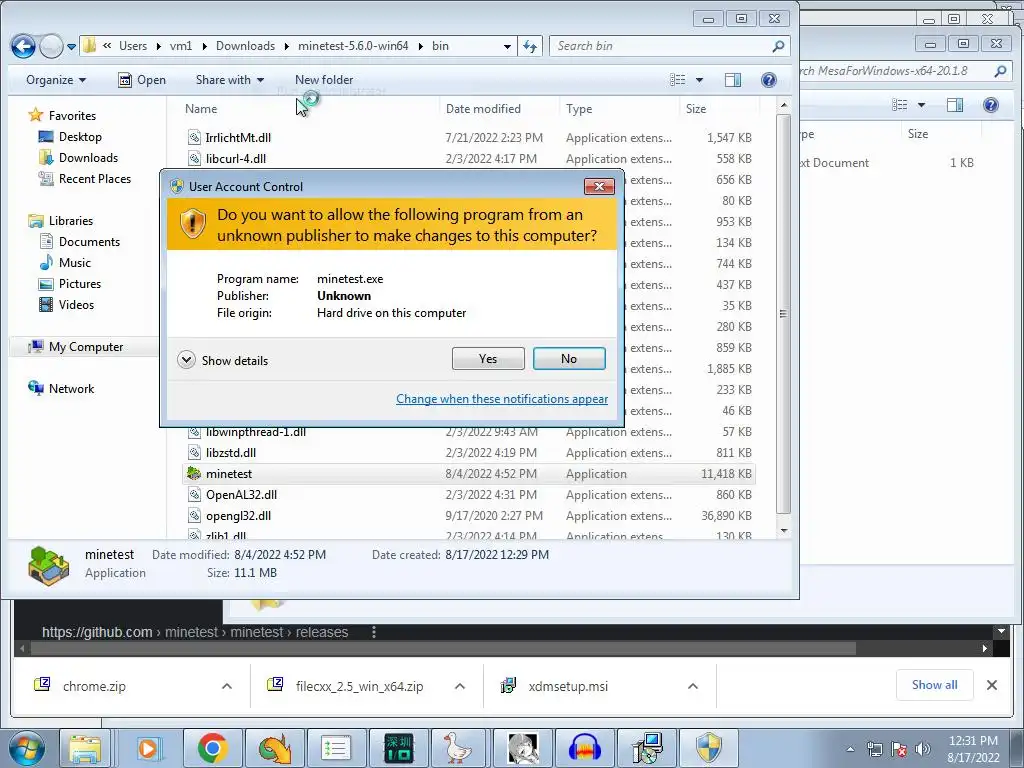Select IrrlichtMt.dll file
The width and height of the screenshot is (1024, 768).
(238, 138)
